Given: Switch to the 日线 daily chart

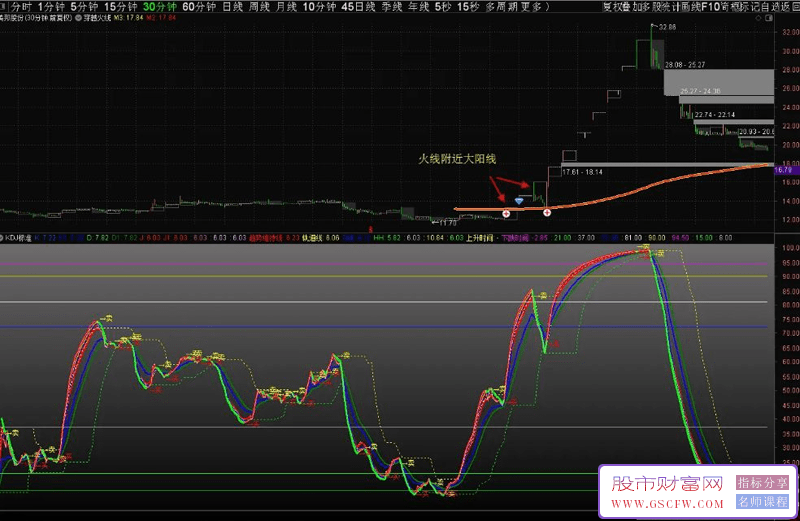Looking at the screenshot, I should coord(233,7).
